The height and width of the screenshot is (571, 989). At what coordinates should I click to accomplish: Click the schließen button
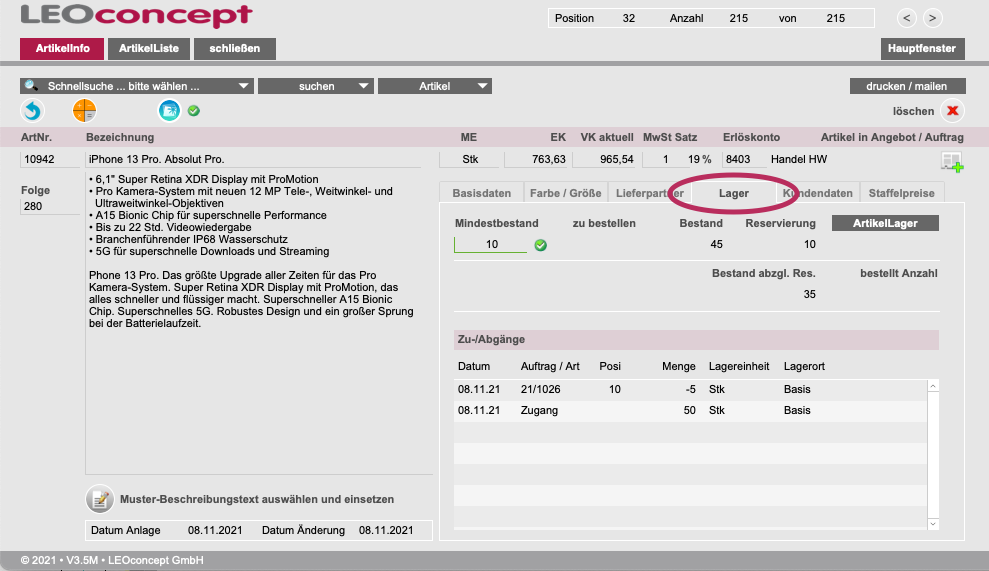click(235, 49)
